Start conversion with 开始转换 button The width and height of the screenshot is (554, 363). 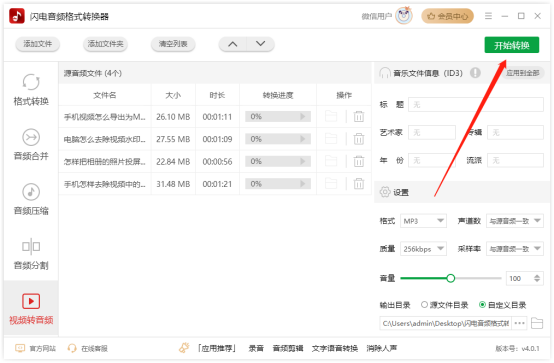512,45
